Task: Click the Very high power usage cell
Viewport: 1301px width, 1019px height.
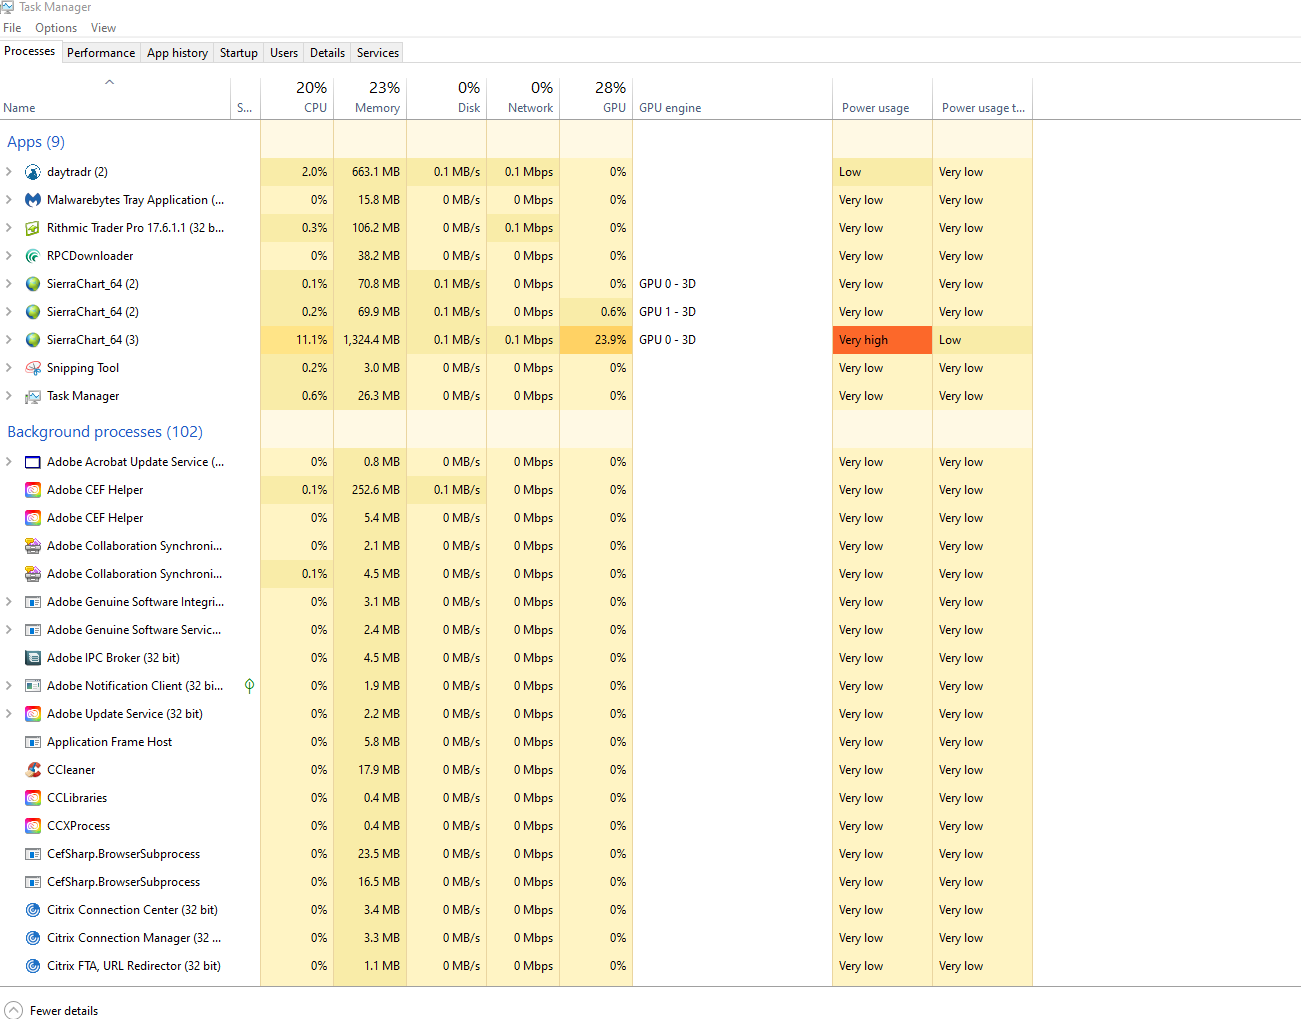Action: (x=881, y=340)
